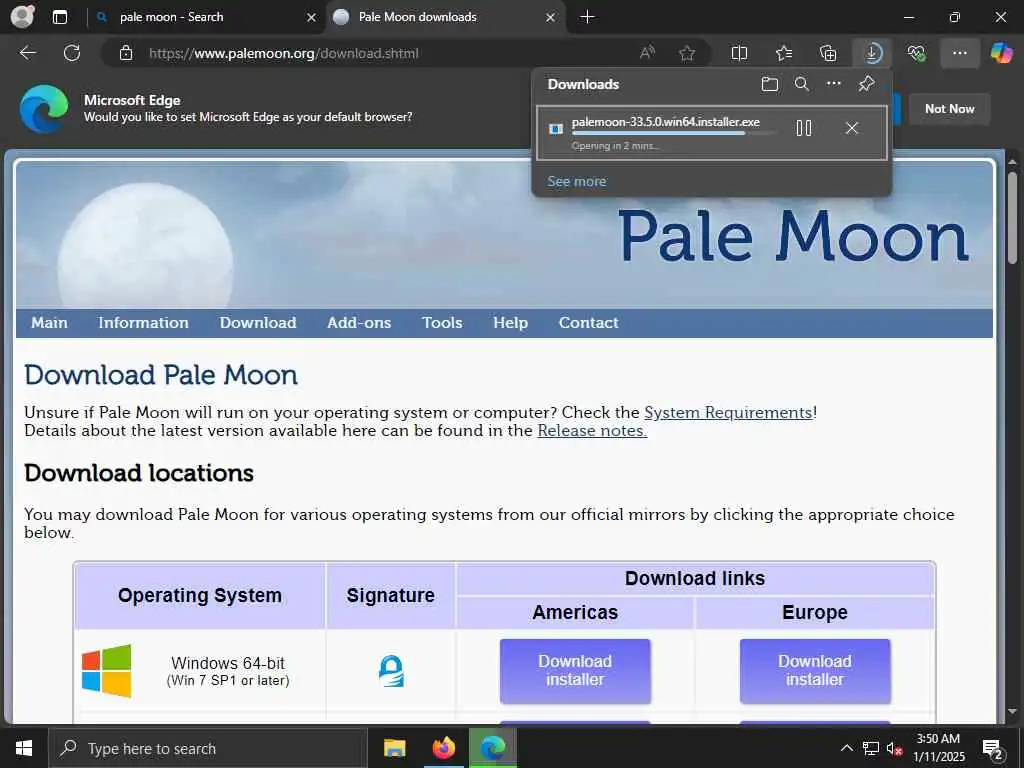Image resolution: width=1024 pixels, height=768 pixels.
Task: Click the browser back arrow
Action: coord(27,53)
